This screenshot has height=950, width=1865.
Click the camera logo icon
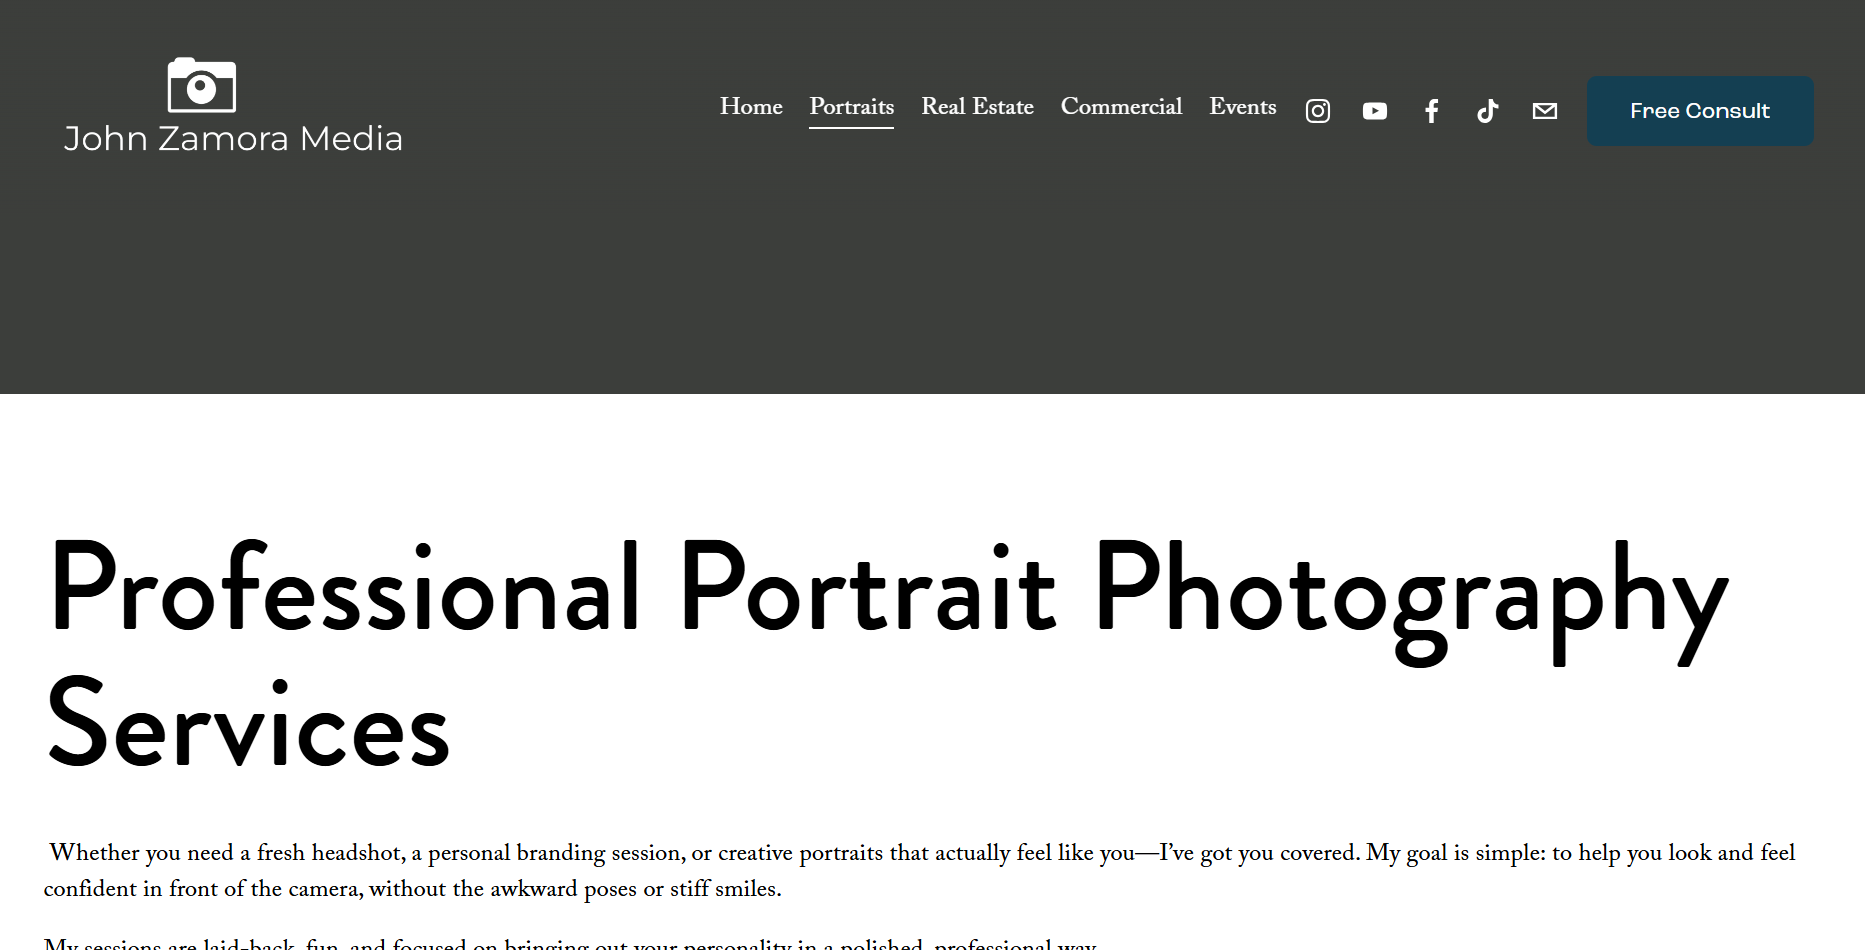click(x=202, y=85)
